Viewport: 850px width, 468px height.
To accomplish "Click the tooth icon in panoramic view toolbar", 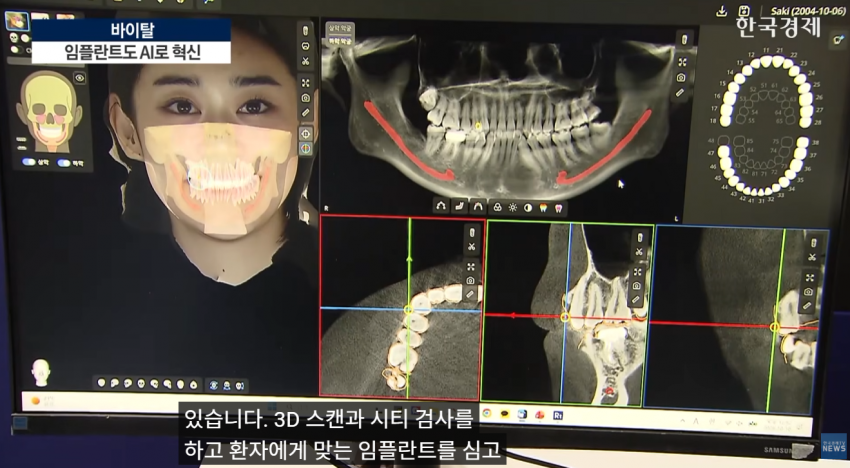I will (x=684, y=40).
